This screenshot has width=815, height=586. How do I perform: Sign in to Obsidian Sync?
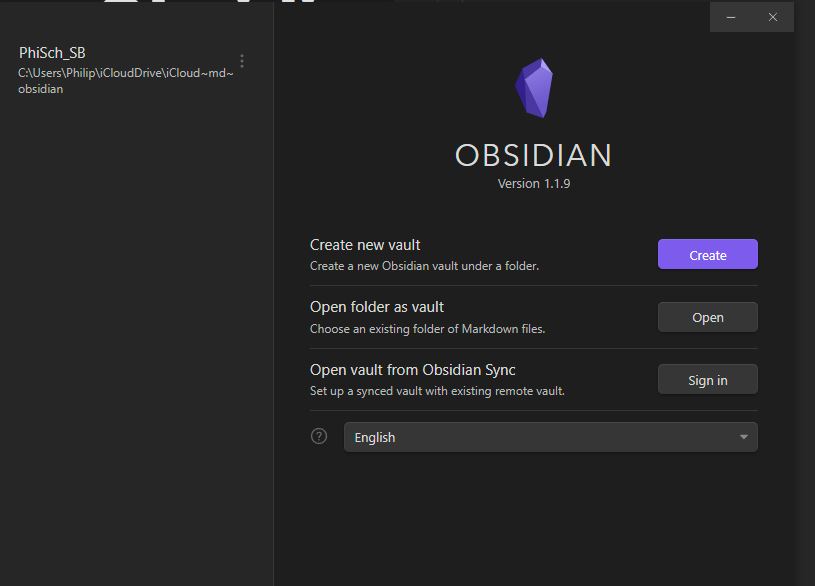[707, 380]
